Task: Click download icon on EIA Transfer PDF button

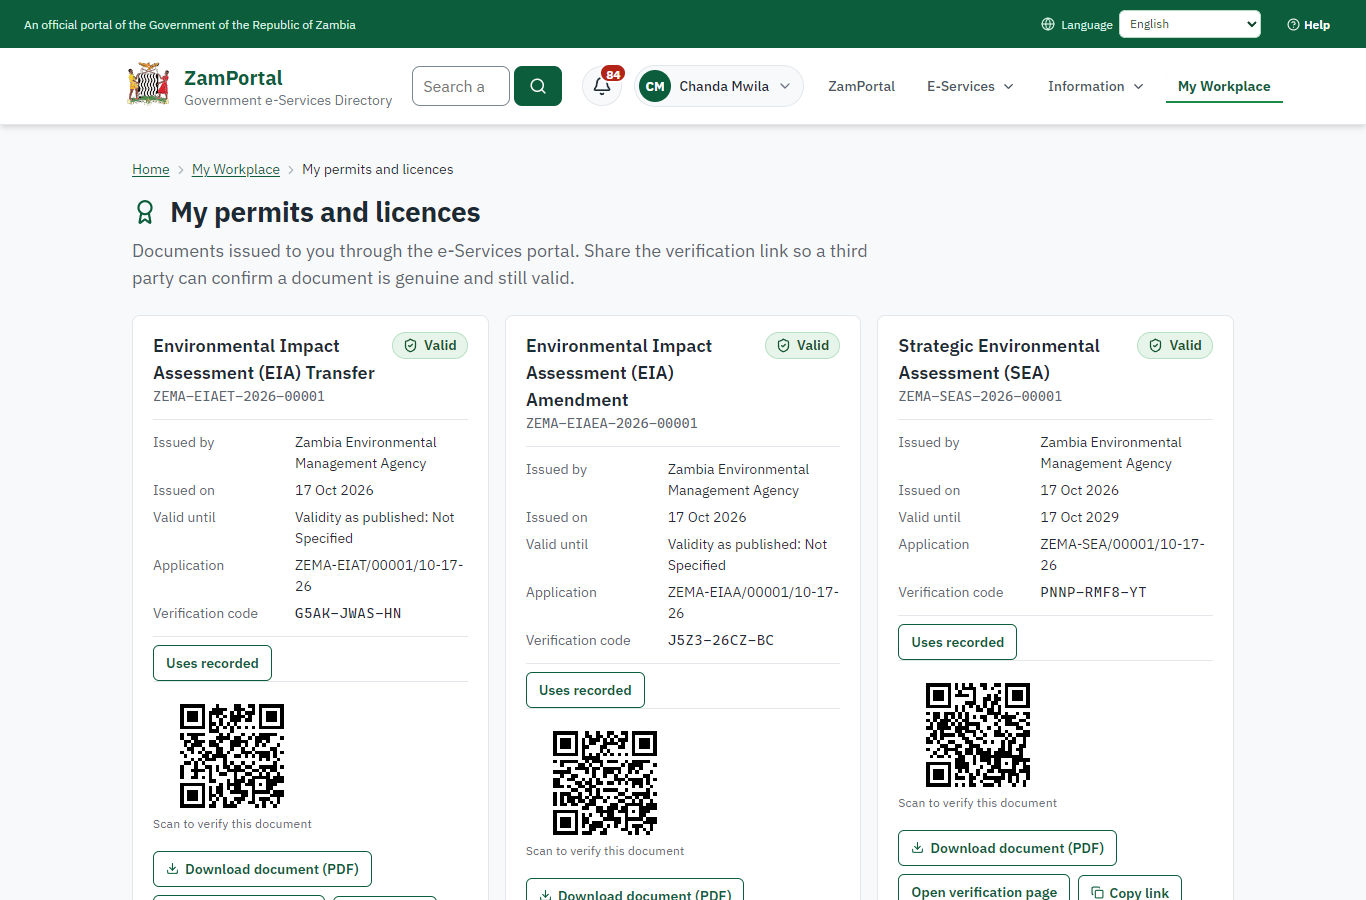Action: pyautogui.click(x=172, y=869)
